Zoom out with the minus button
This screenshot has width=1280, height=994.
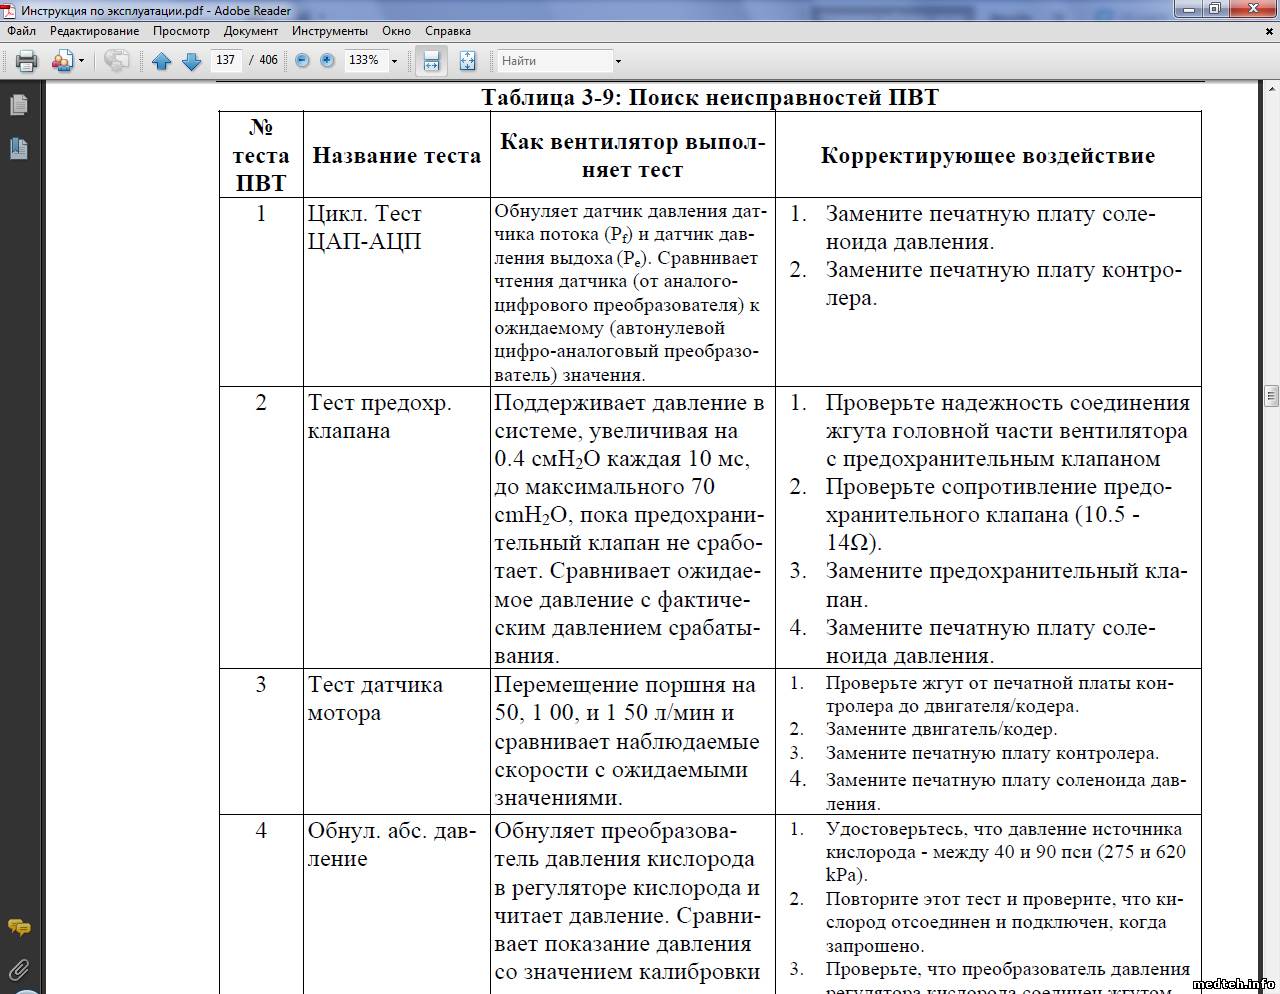coord(302,61)
